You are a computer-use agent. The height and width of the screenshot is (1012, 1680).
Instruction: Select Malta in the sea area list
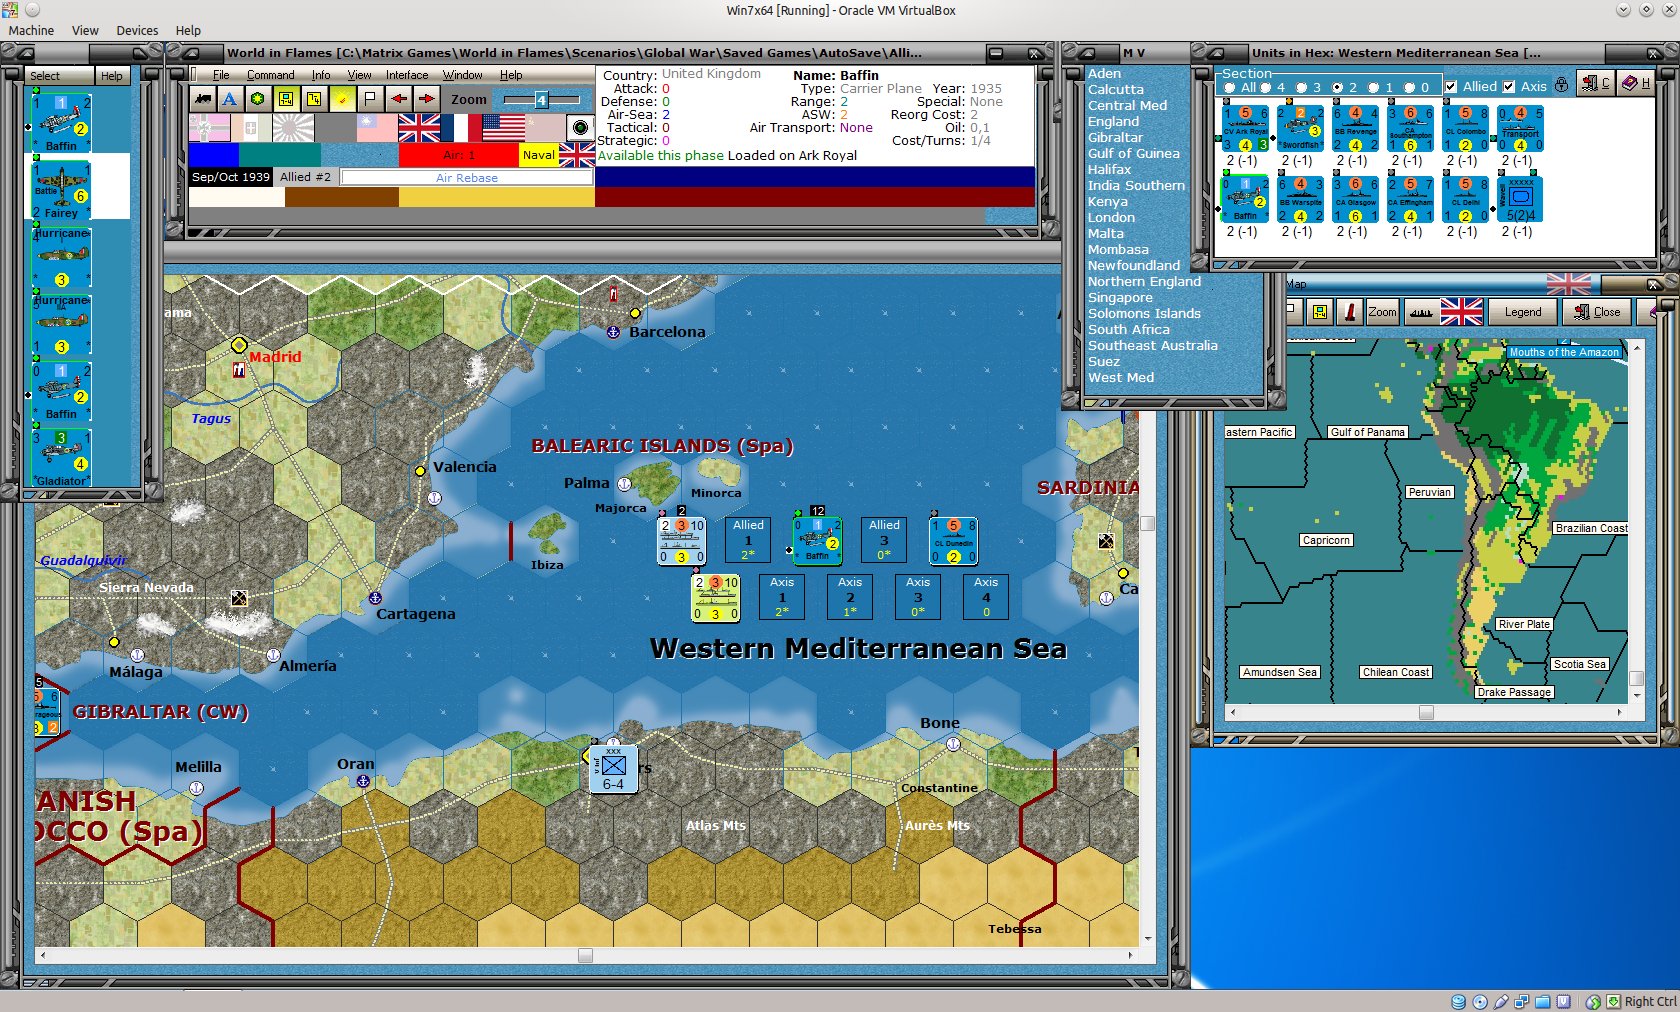(1106, 234)
